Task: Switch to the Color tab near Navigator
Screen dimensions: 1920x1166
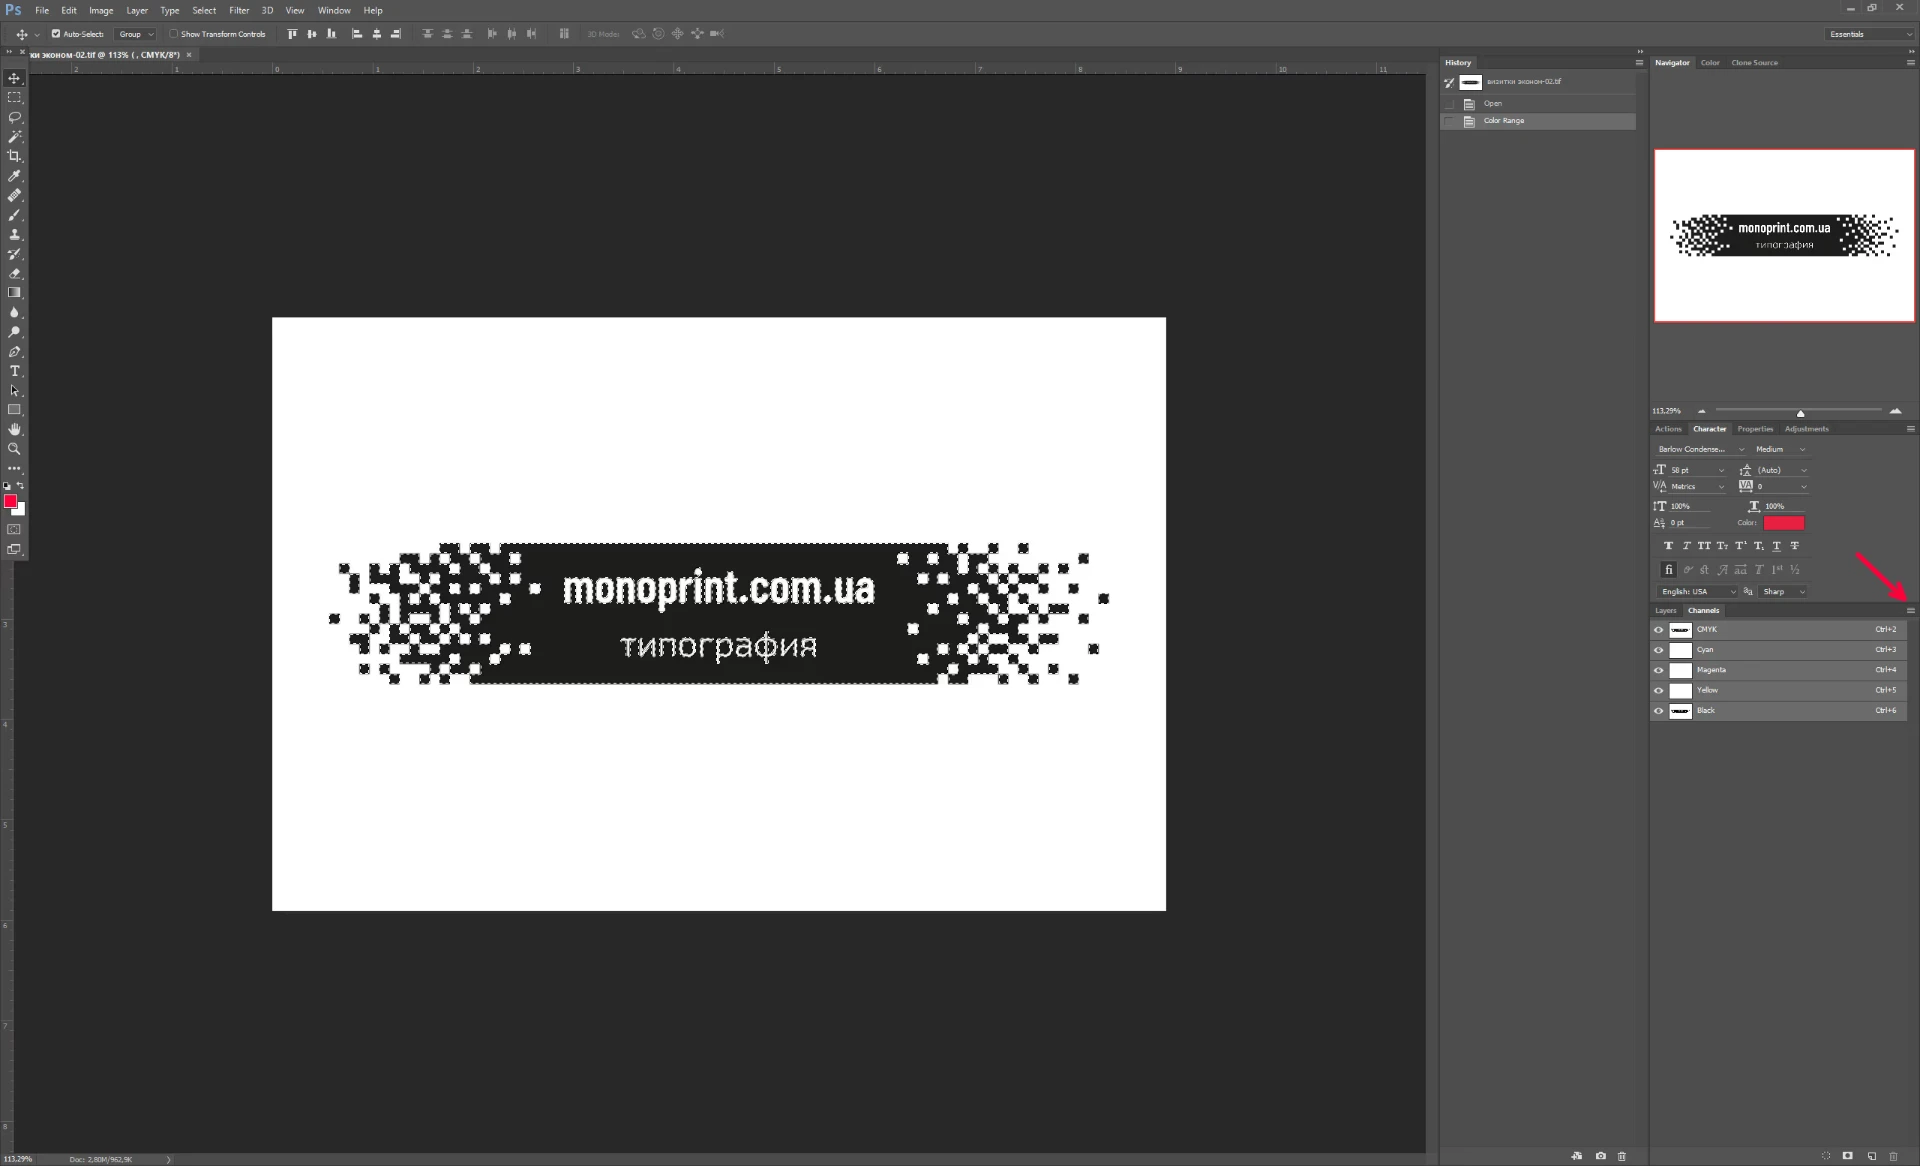Action: pos(1710,63)
